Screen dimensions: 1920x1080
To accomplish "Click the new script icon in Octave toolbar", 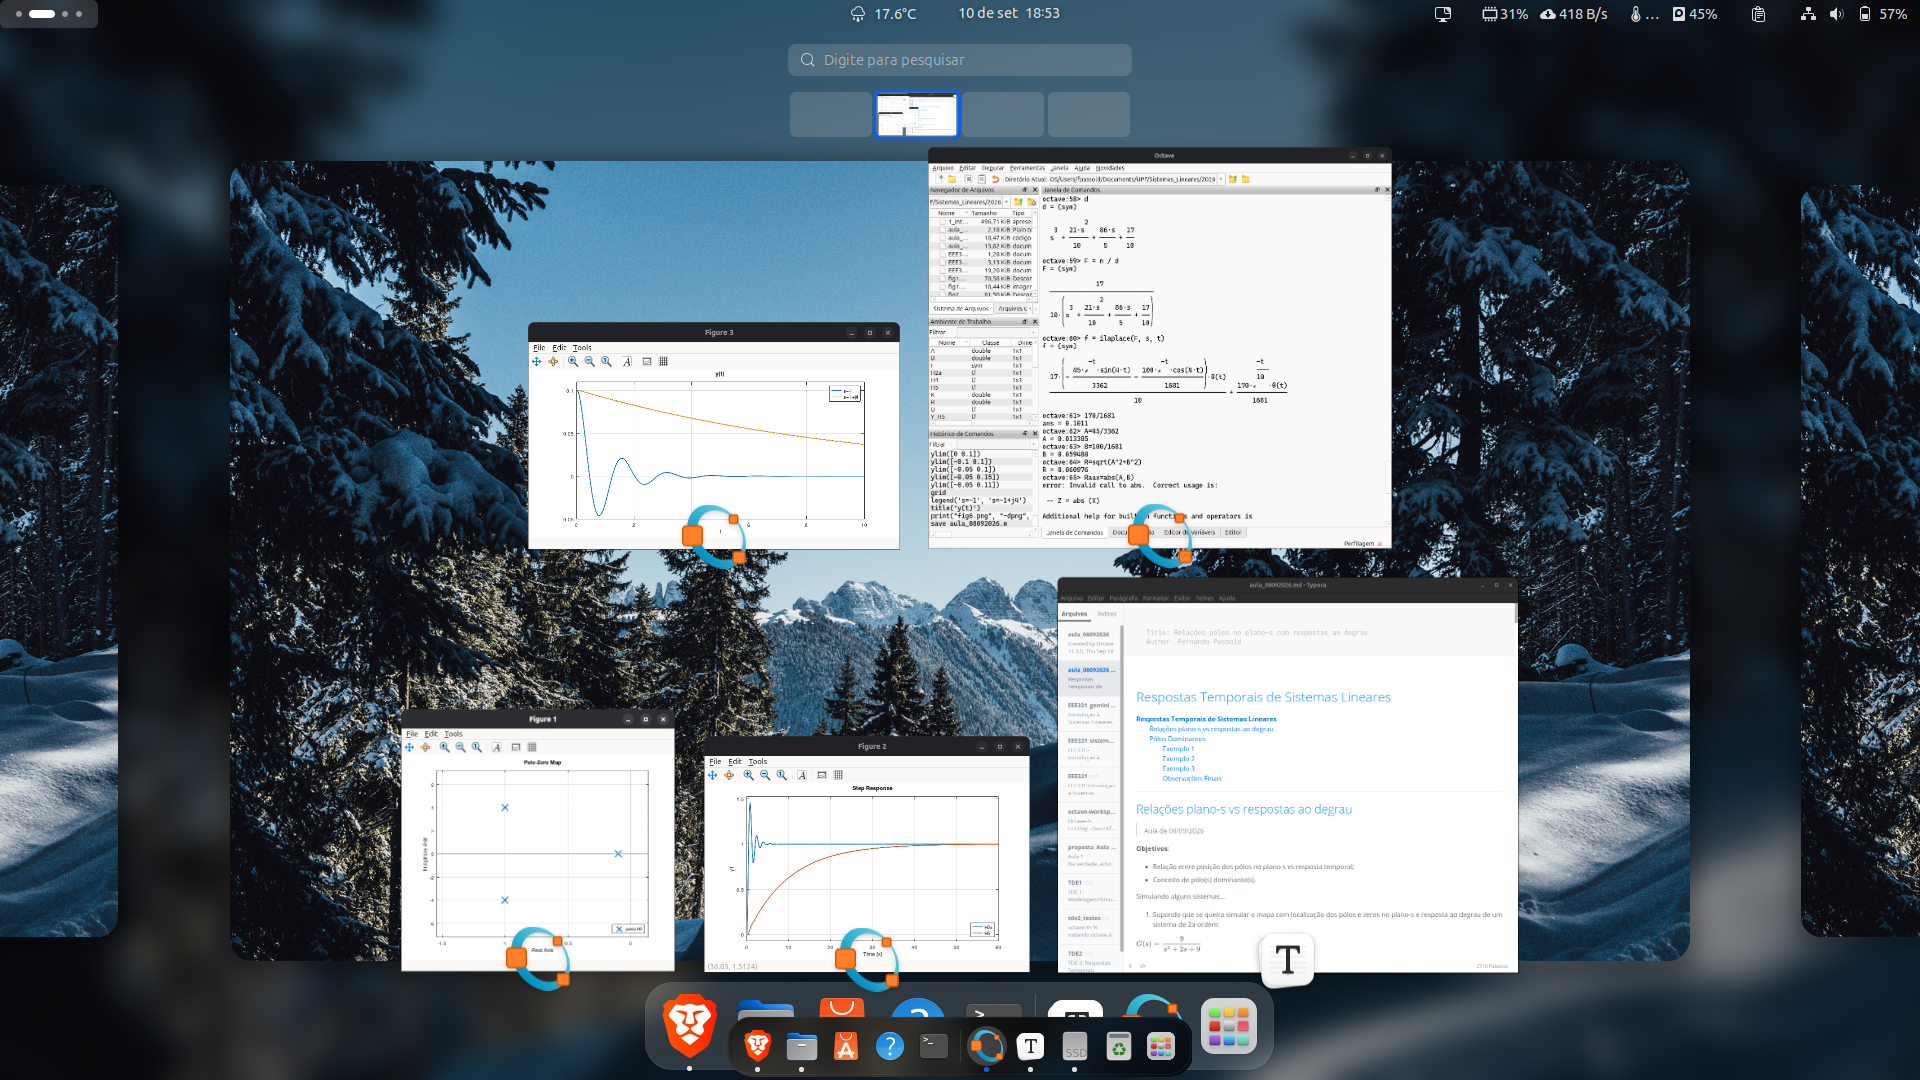I will click(x=940, y=180).
